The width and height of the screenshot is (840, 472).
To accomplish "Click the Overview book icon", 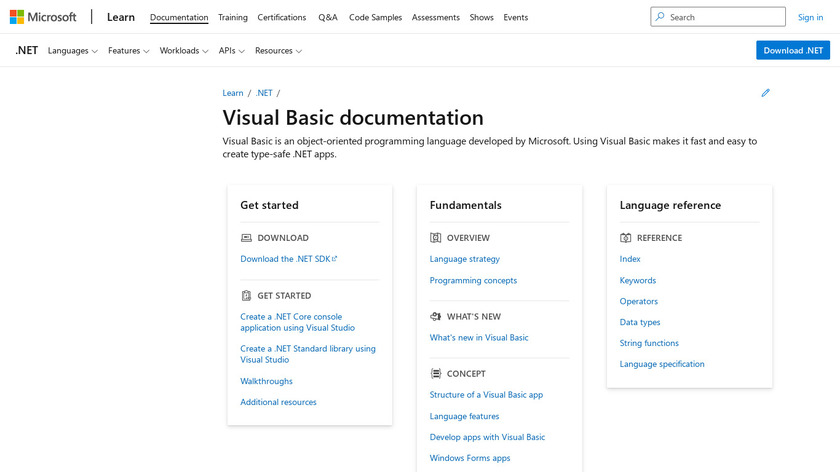I will point(436,238).
